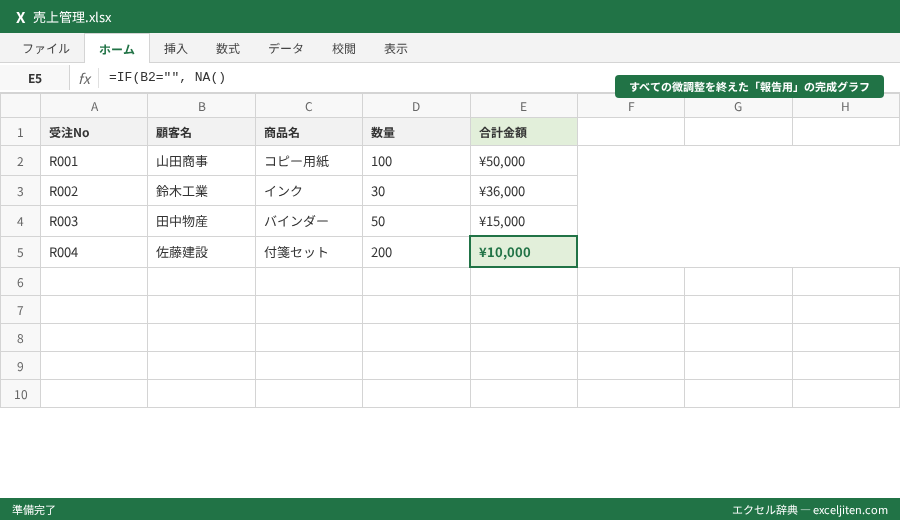Screen dimensions: 900x520
Task: Click the 合計金額 header cell
Action: tap(523, 132)
